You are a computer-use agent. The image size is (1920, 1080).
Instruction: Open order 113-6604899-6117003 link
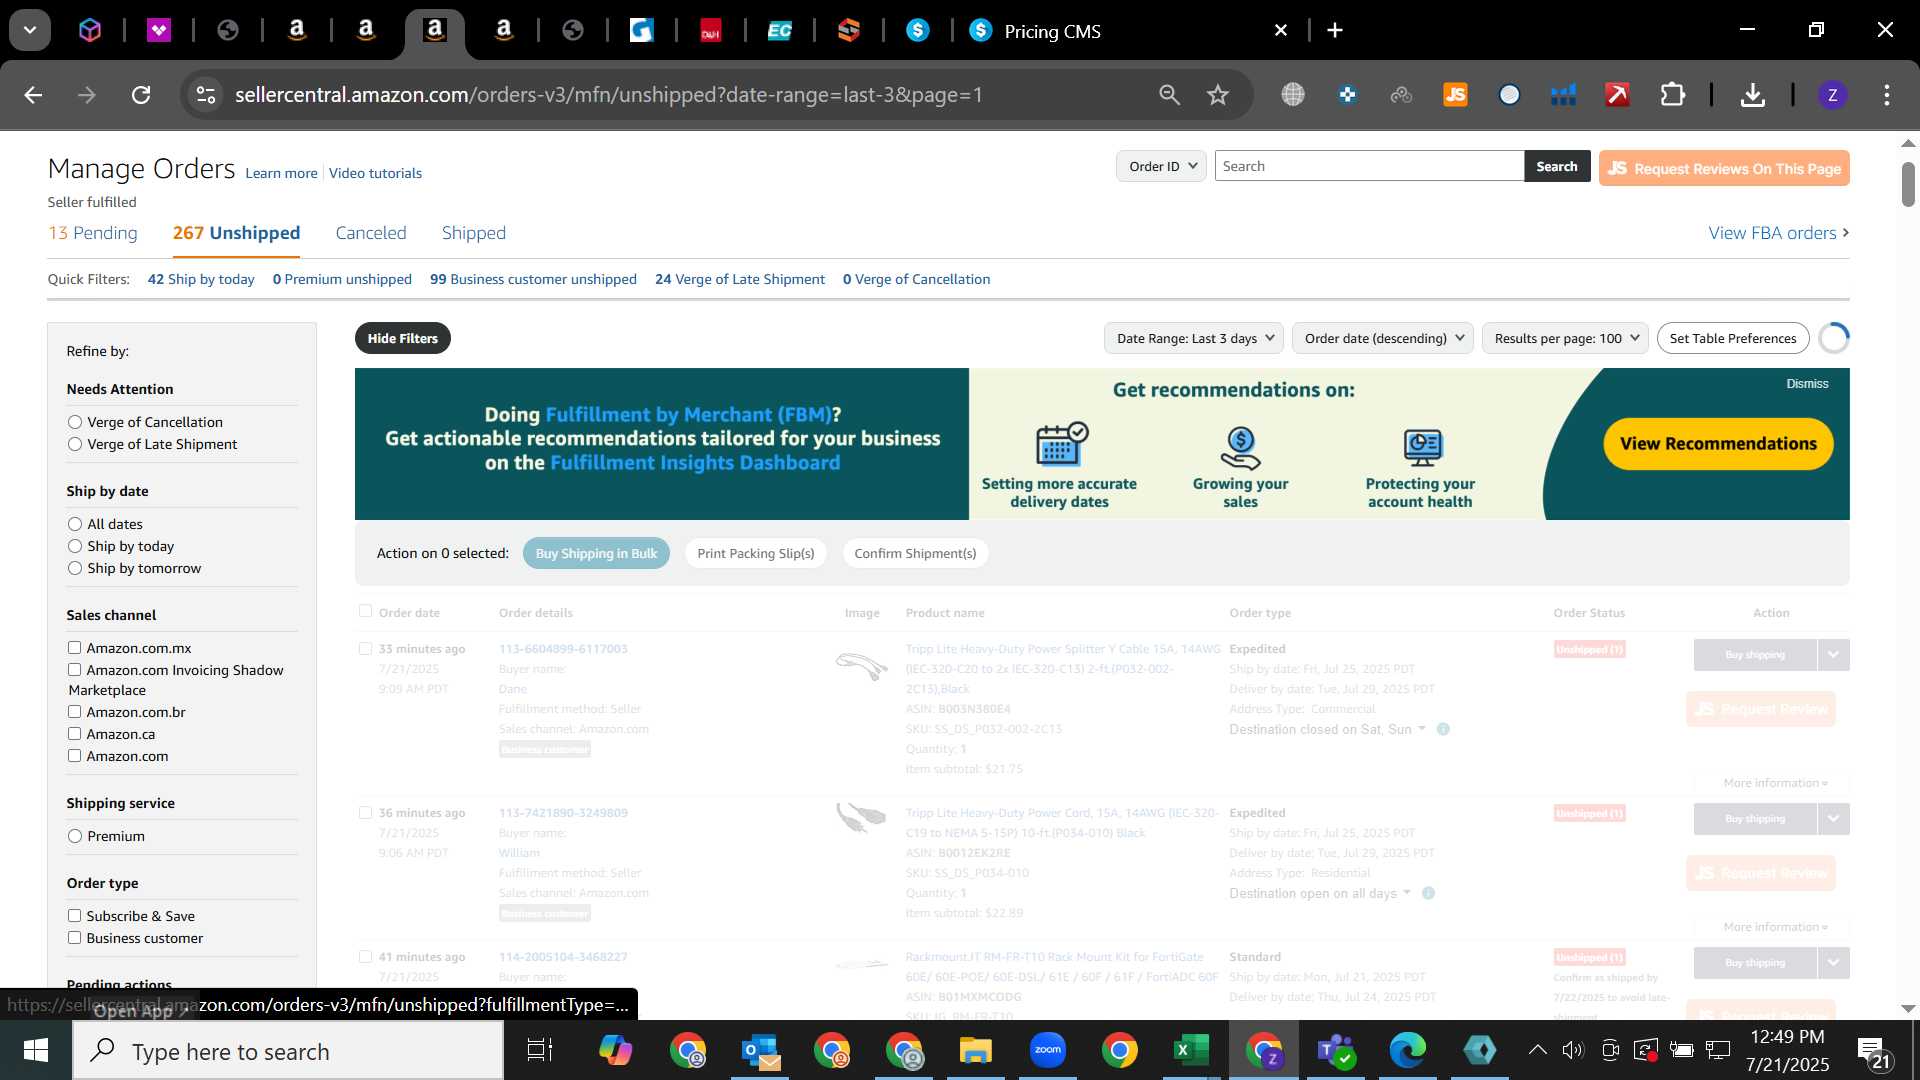pyautogui.click(x=563, y=649)
